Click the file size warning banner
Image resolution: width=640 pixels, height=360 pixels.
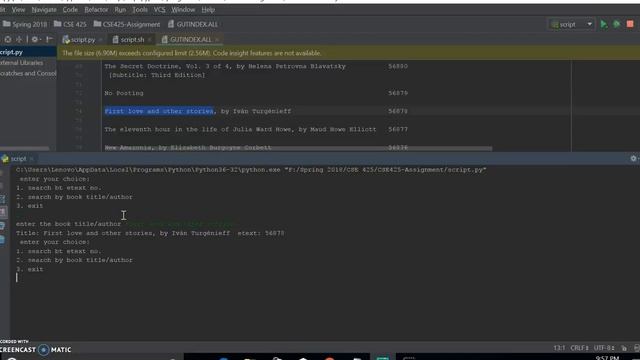click(348, 53)
